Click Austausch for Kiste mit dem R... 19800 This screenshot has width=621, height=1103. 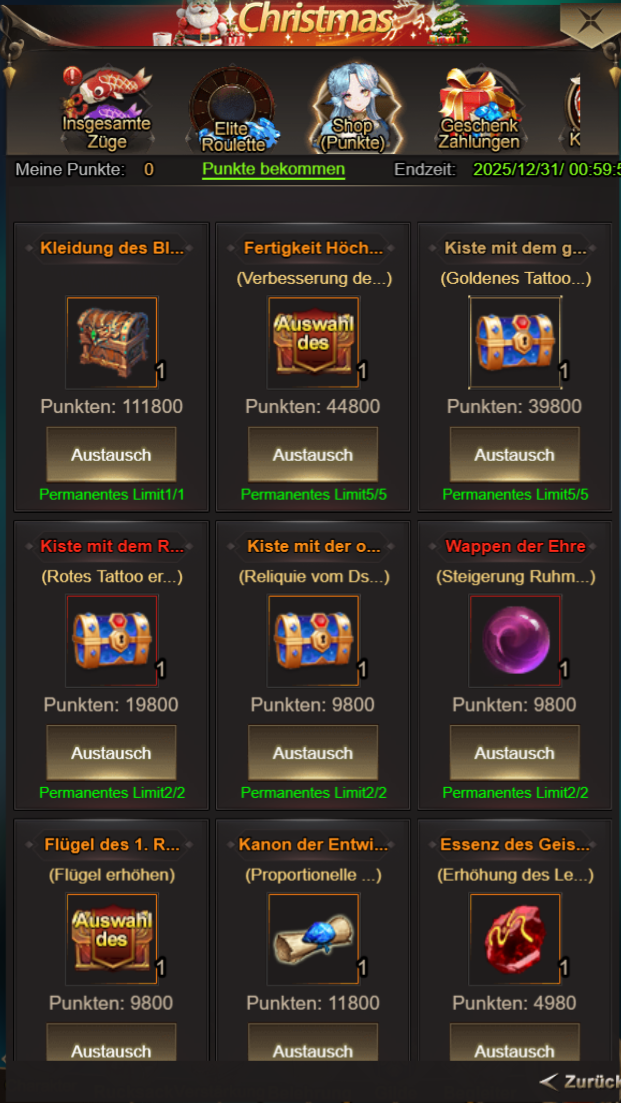111,753
